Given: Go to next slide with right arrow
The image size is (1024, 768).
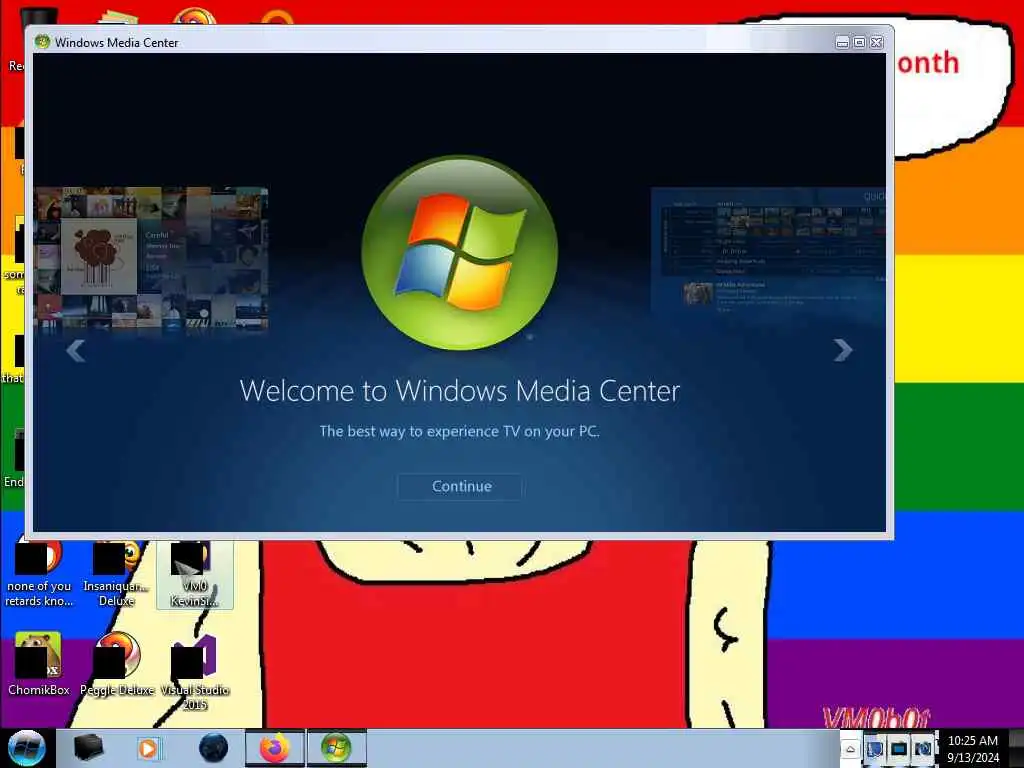Looking at the screenshot, I should pos(843,350).
